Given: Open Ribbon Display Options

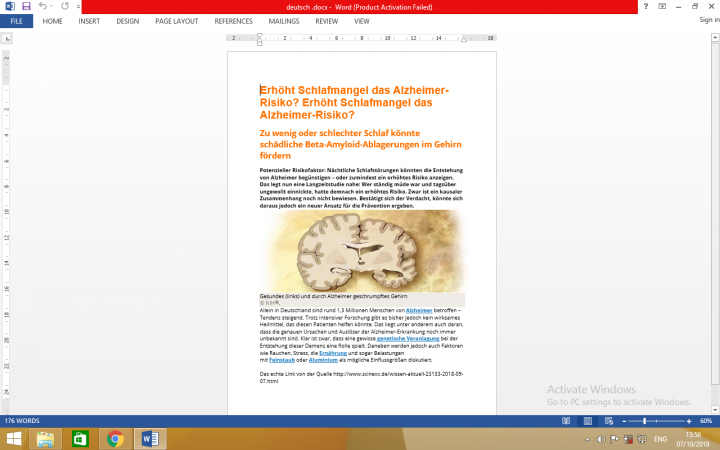Looking at the screenshot, I should tap(662, 6).
